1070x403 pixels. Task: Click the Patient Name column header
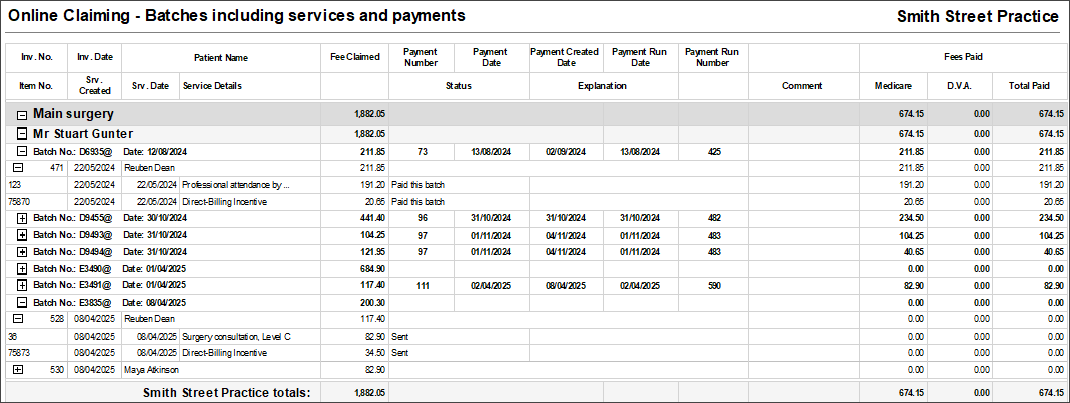pos(221,58)
